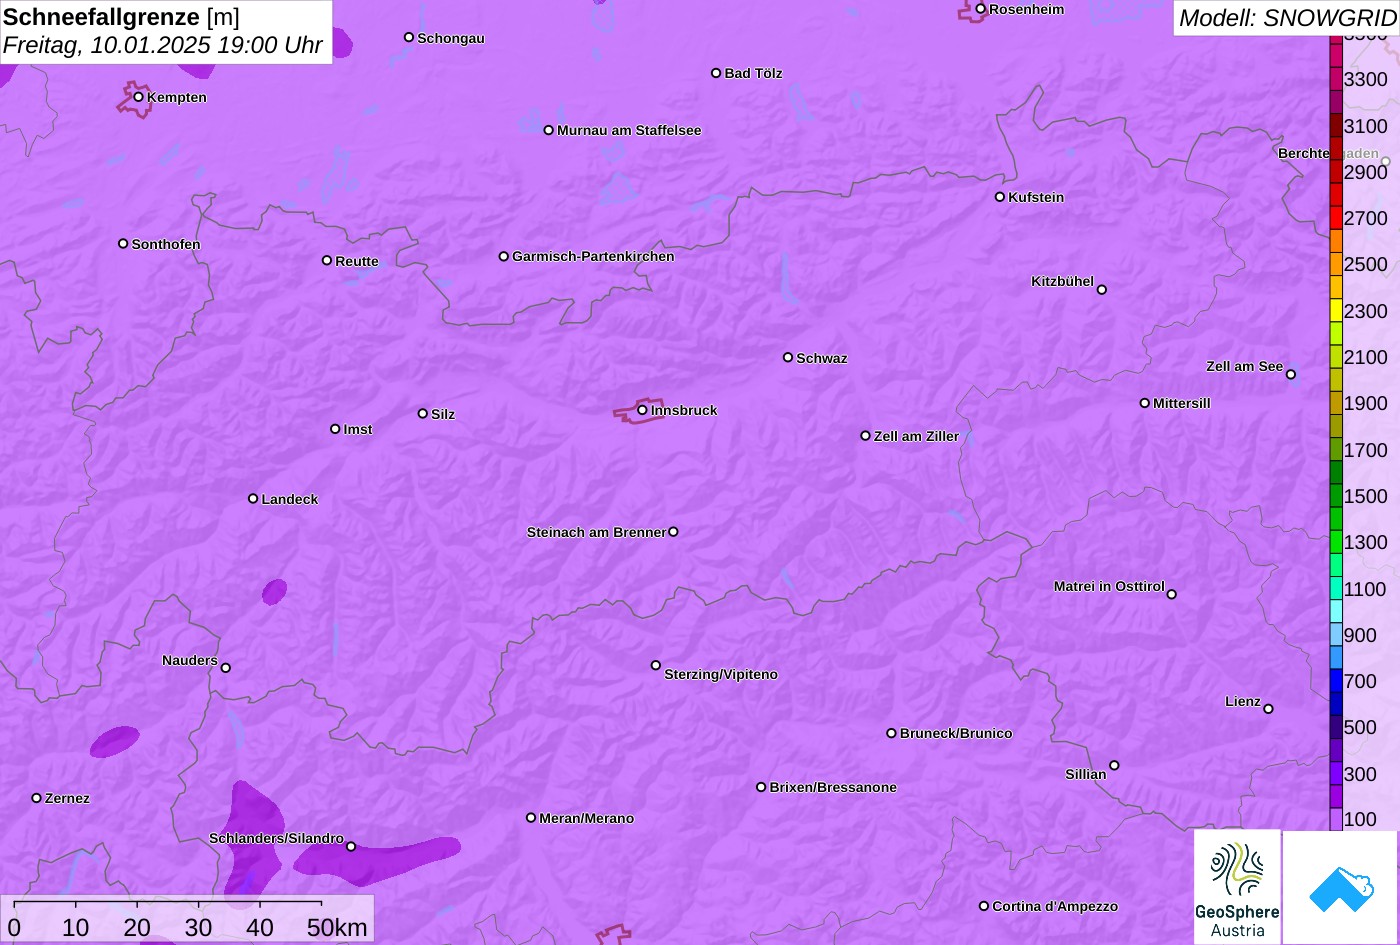Screen dimensions: 1400x945
Task: Select the Matrei in Osttirol marker
Action: click(1172, 594)
